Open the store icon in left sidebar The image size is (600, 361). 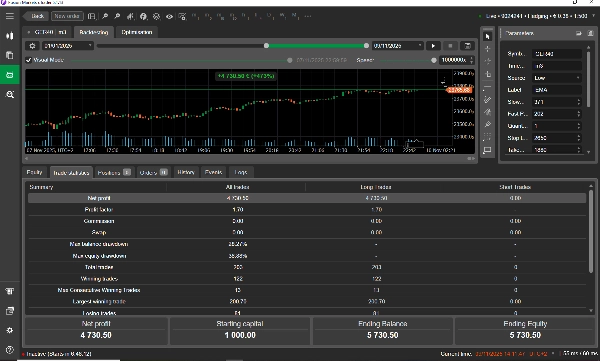coord(10,291)
